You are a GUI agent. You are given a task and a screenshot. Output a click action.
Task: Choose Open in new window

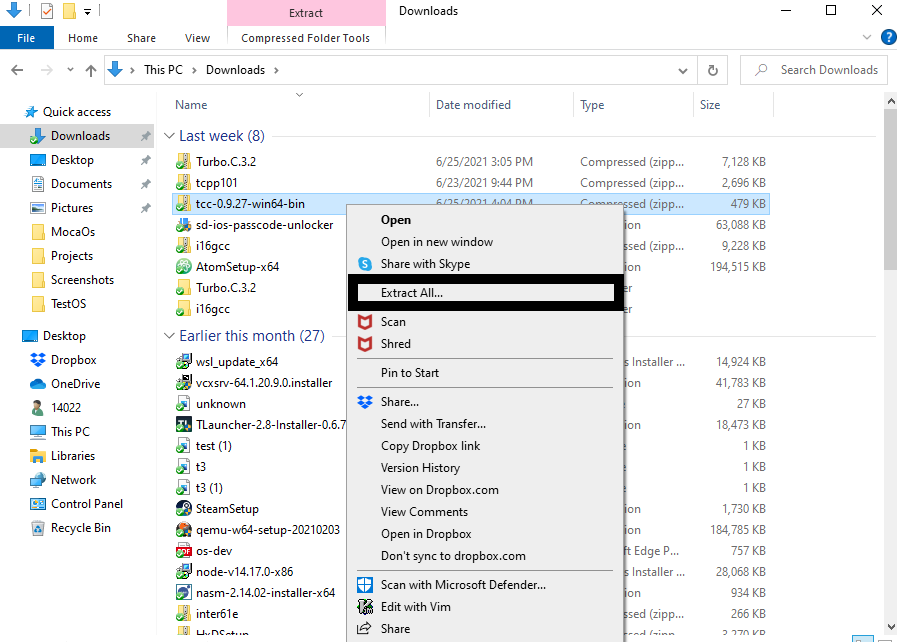pos(437,242)
